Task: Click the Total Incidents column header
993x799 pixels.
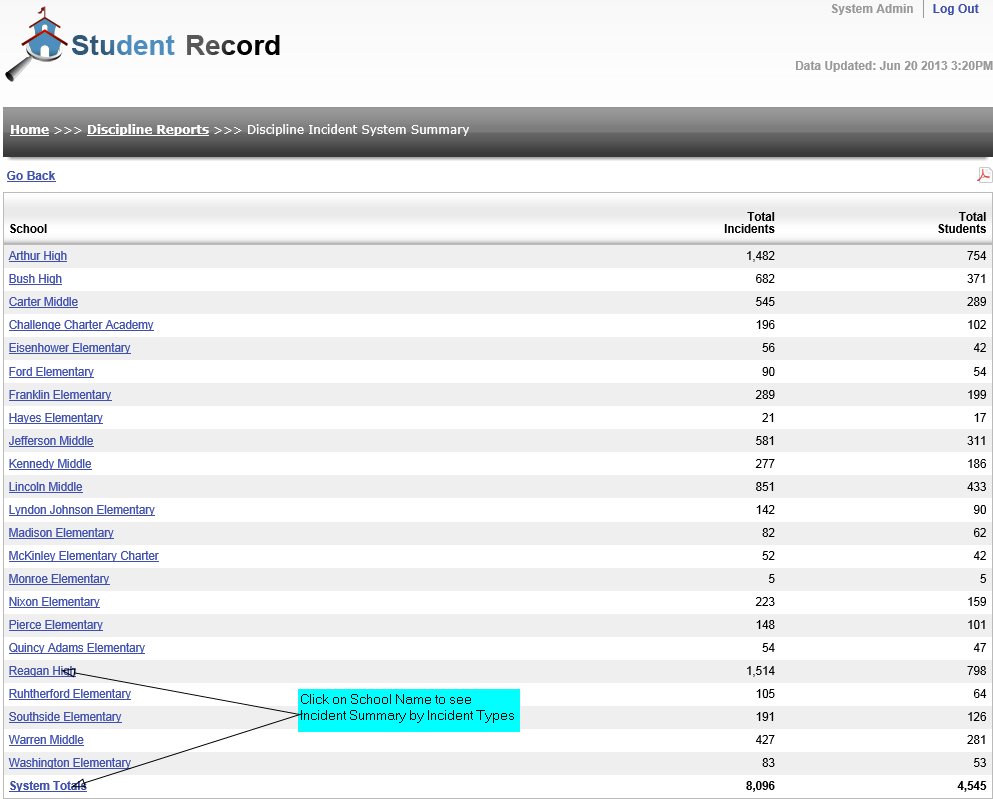Action: coord(749,223)
